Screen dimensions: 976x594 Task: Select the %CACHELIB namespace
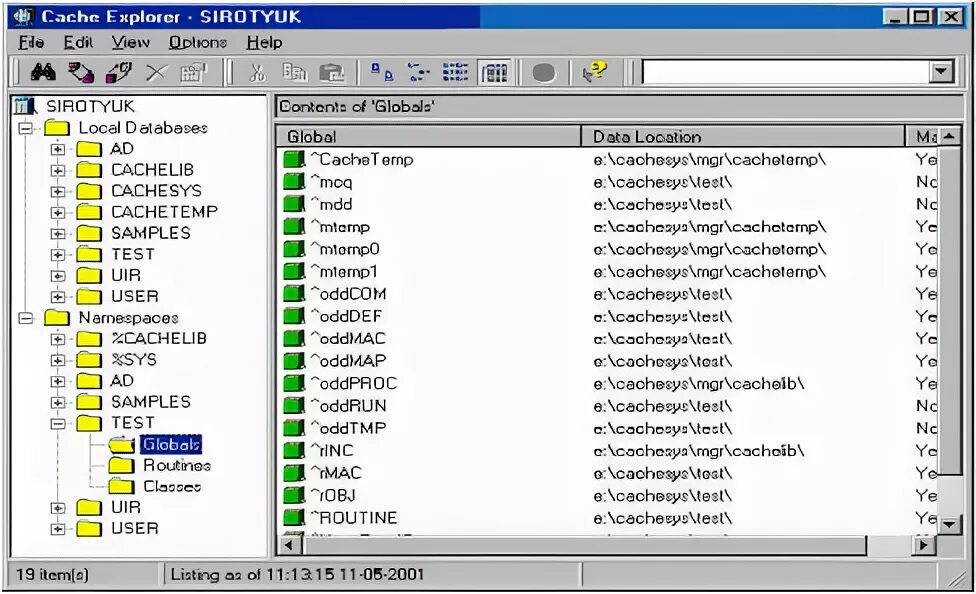click(159, 338)
